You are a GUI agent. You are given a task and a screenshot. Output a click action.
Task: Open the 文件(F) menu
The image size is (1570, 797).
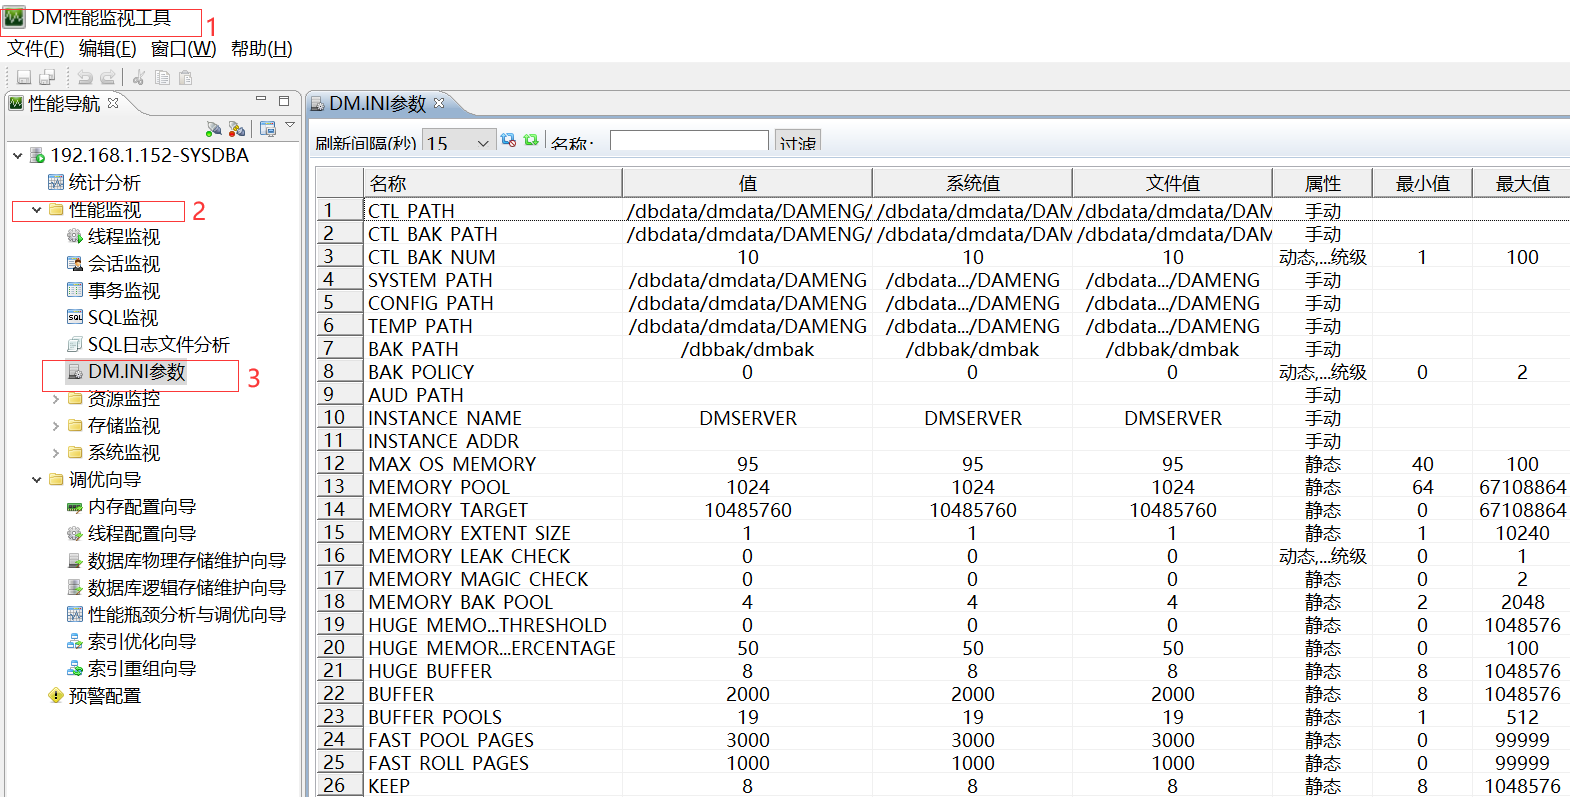tap(36, 48)
